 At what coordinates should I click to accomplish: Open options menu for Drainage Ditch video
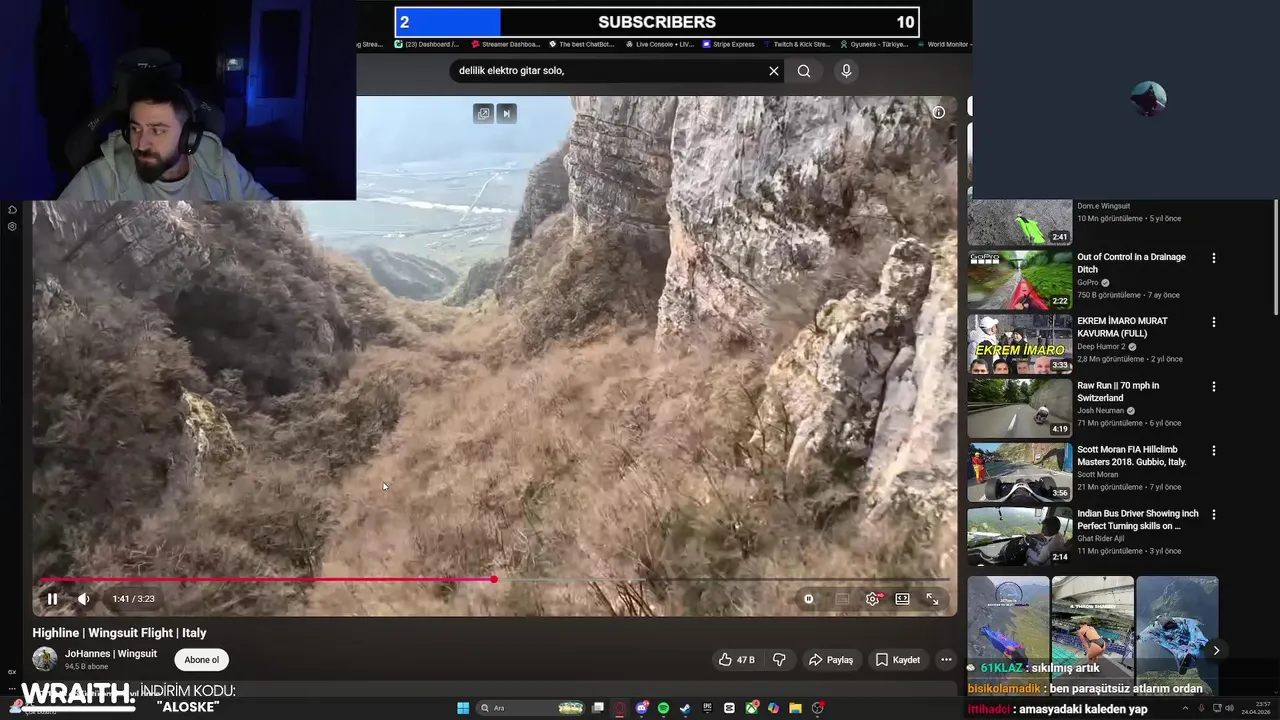1214,258
